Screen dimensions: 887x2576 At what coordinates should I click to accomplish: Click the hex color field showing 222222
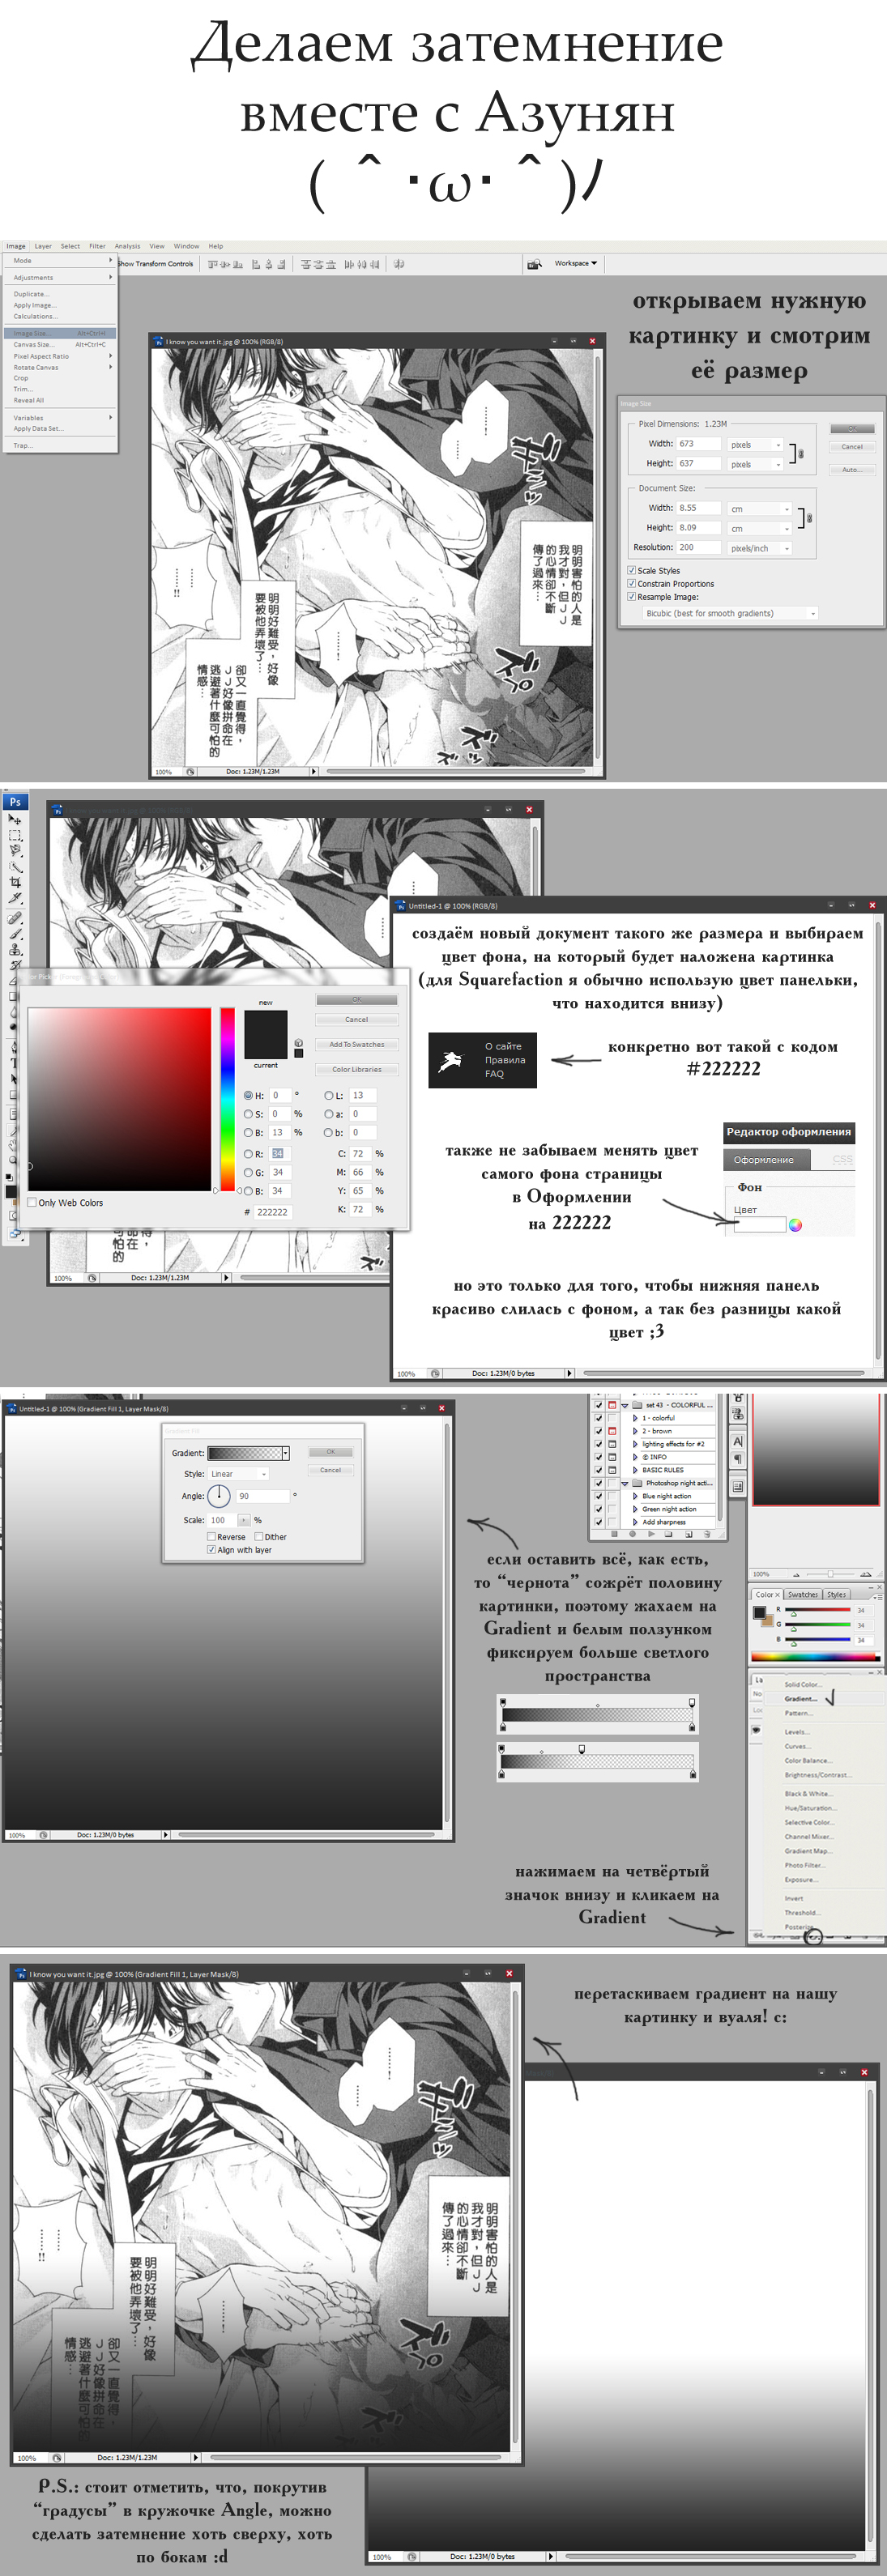(x=273, y=1212)
